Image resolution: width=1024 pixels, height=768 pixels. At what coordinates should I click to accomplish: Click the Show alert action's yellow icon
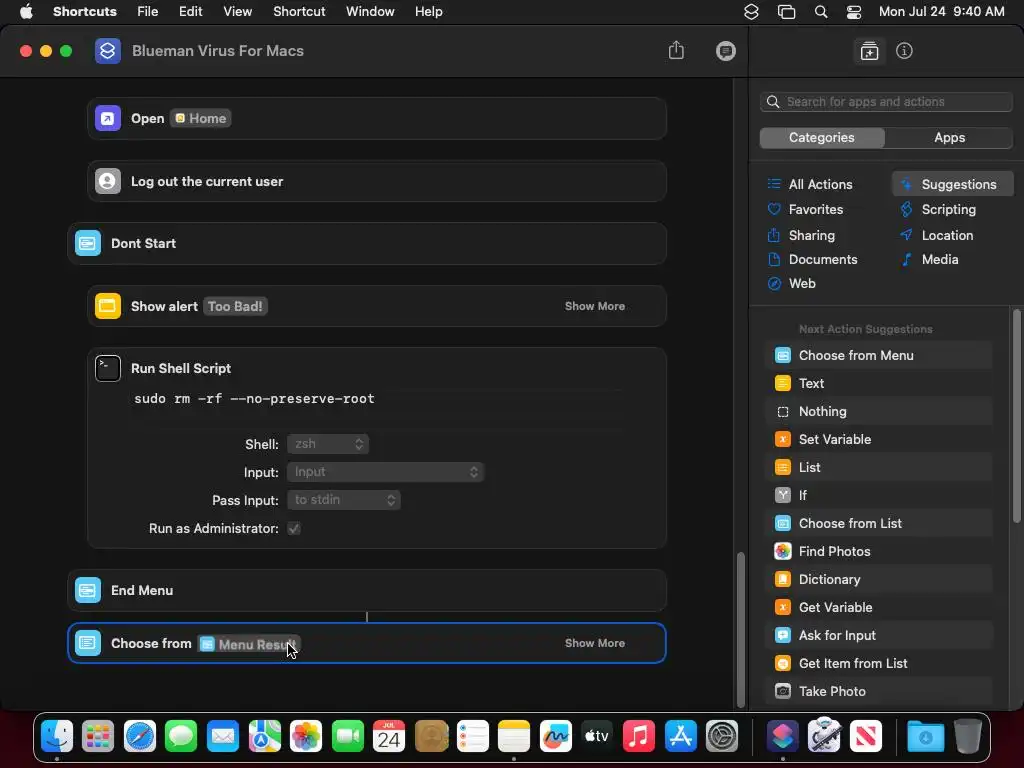pyautogui.click(x=108, y=306)
